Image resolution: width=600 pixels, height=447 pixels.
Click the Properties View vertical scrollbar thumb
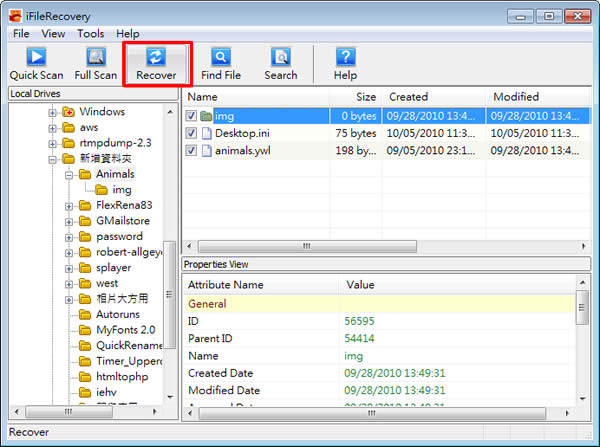pyautogui.click(x=582, y=308)
